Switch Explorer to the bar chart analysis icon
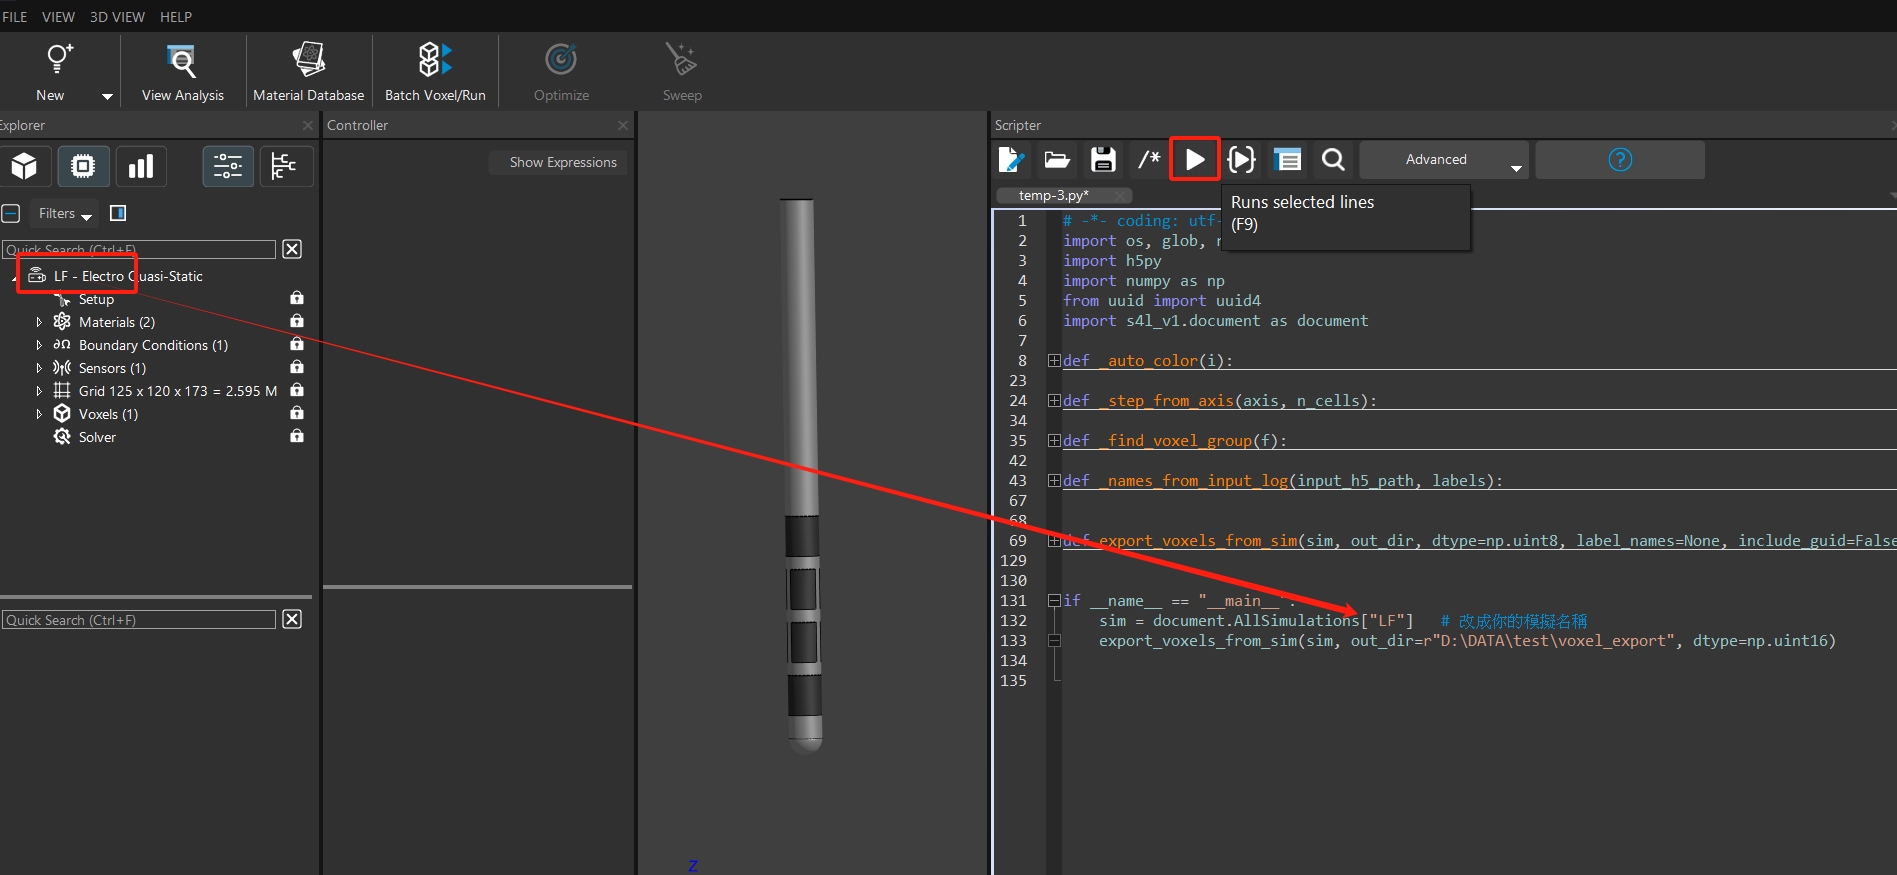The height and width of the screenshot is (875, 1897). (141, 166)
